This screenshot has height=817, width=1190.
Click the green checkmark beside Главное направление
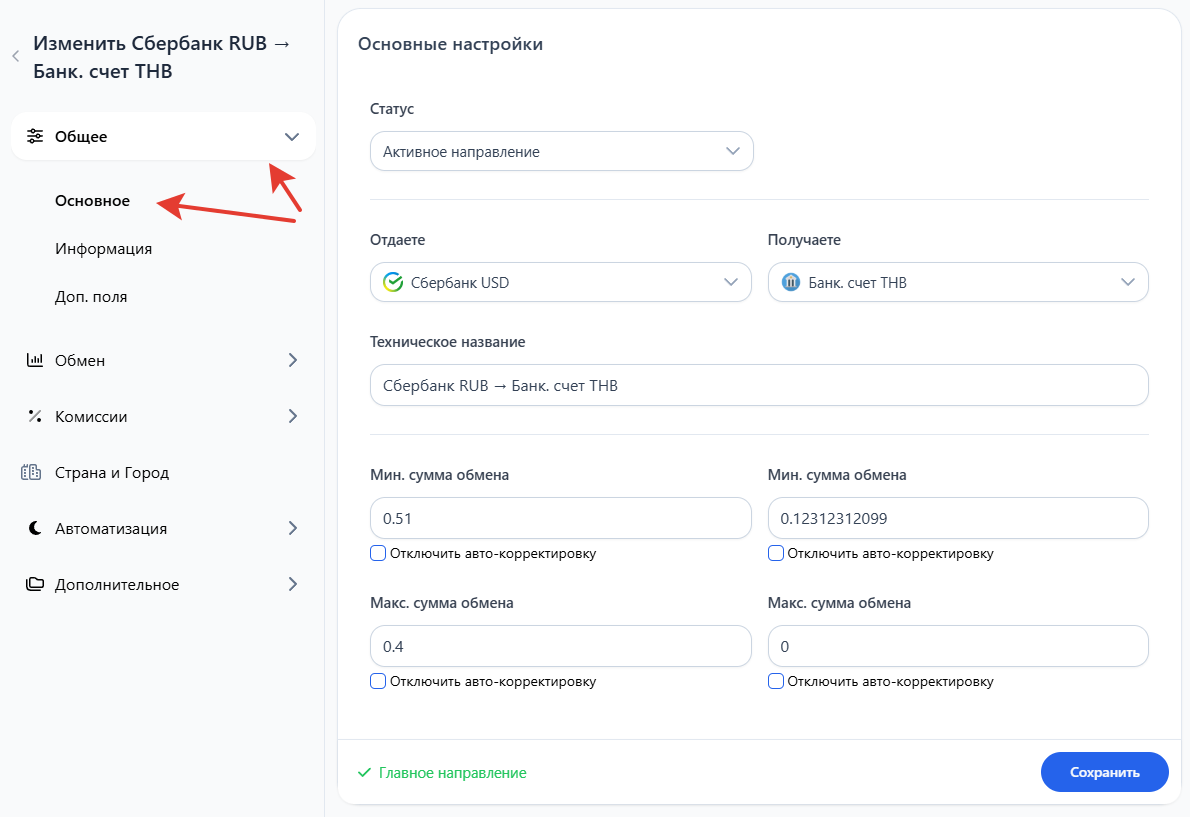(364, 772)
